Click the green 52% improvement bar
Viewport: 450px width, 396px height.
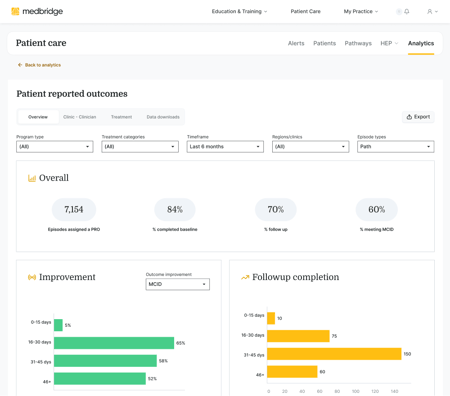click(100, 379)
